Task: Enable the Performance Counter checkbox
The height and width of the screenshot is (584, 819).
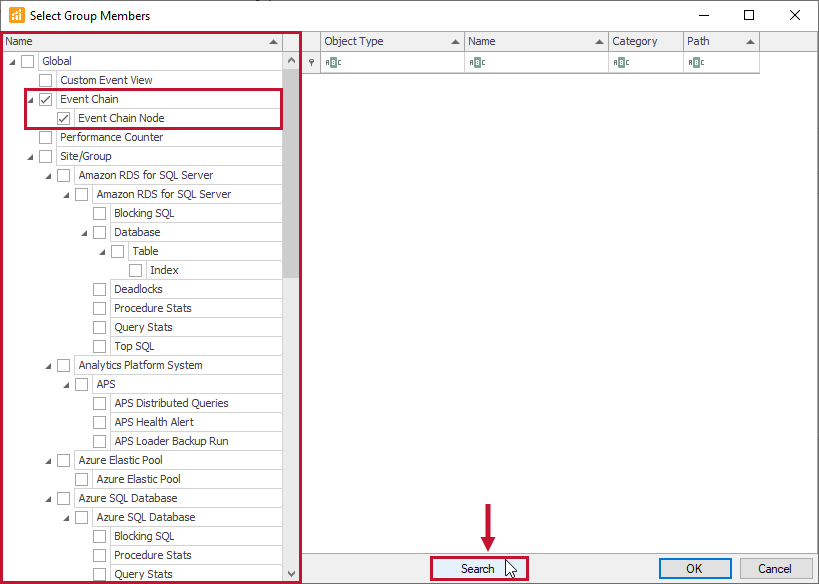Action: [45, 137]
